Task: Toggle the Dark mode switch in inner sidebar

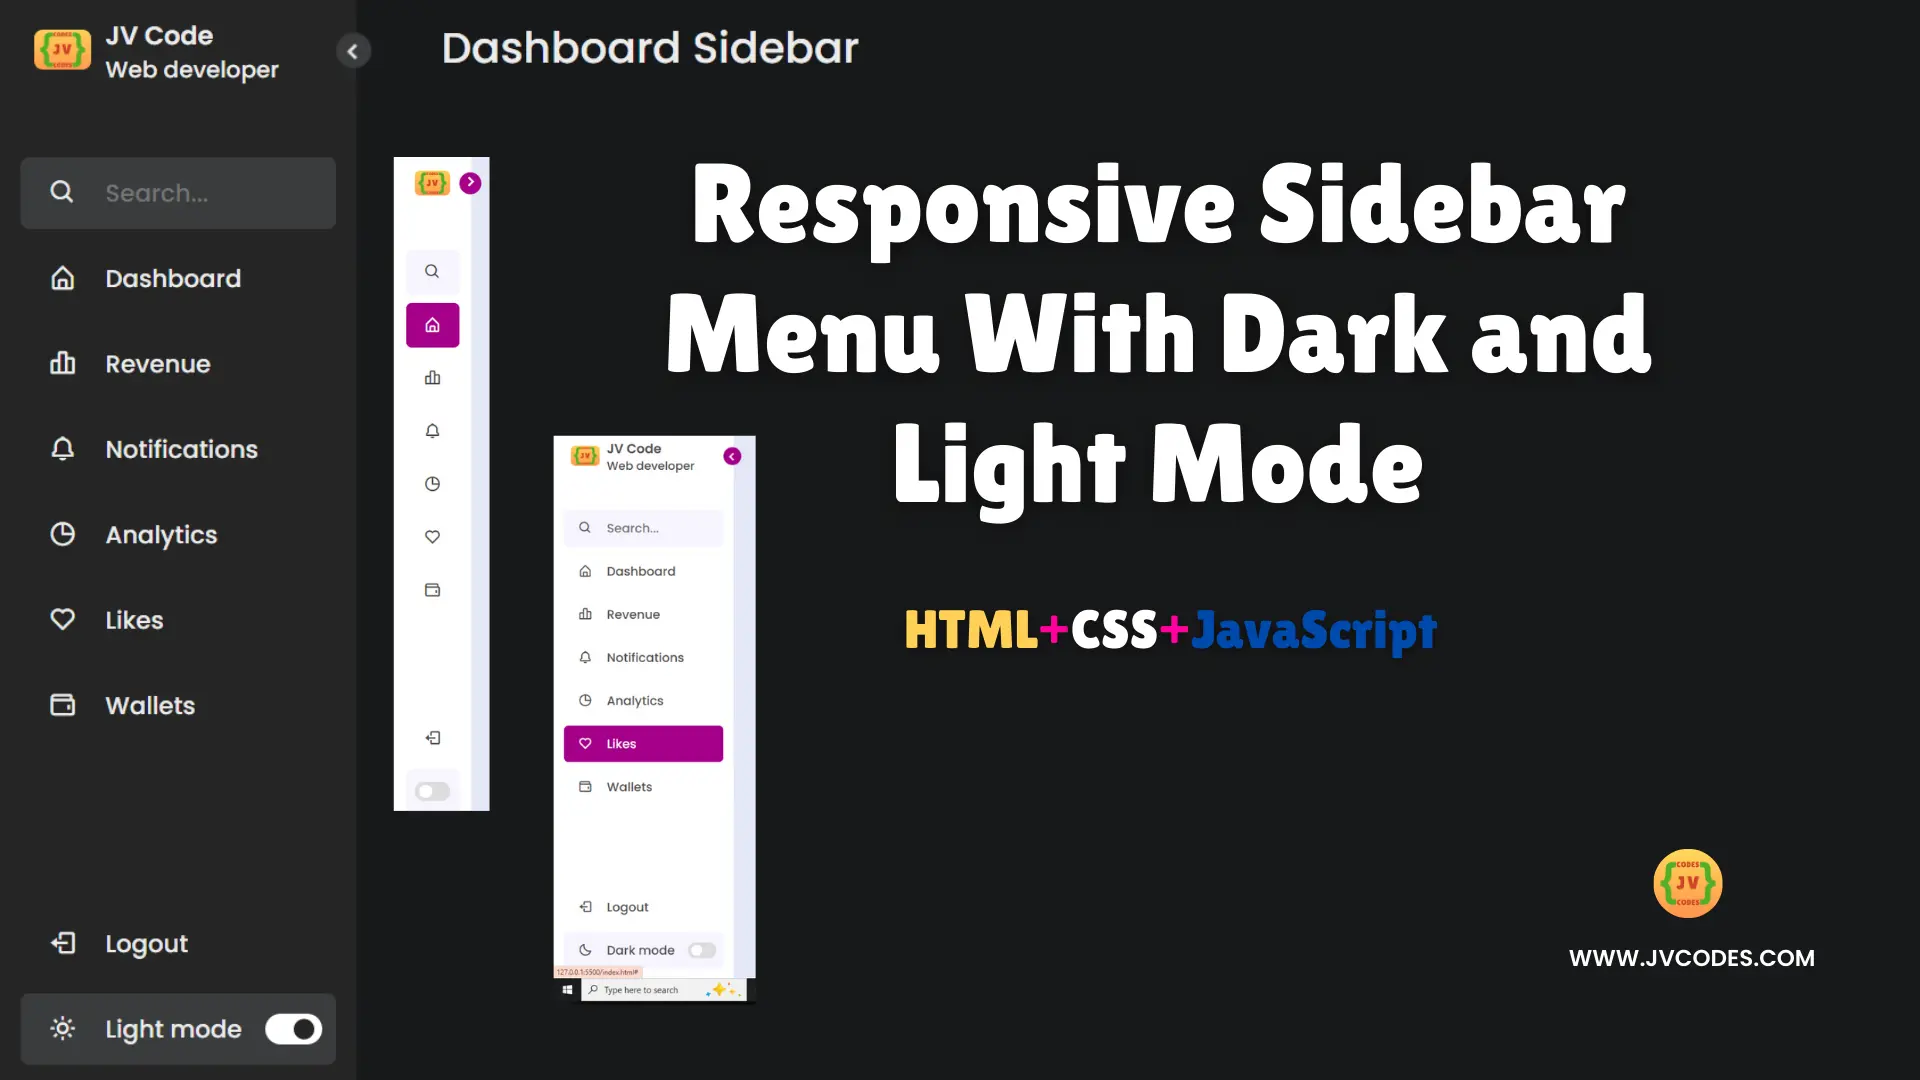Action: click(x=703, y=949)
